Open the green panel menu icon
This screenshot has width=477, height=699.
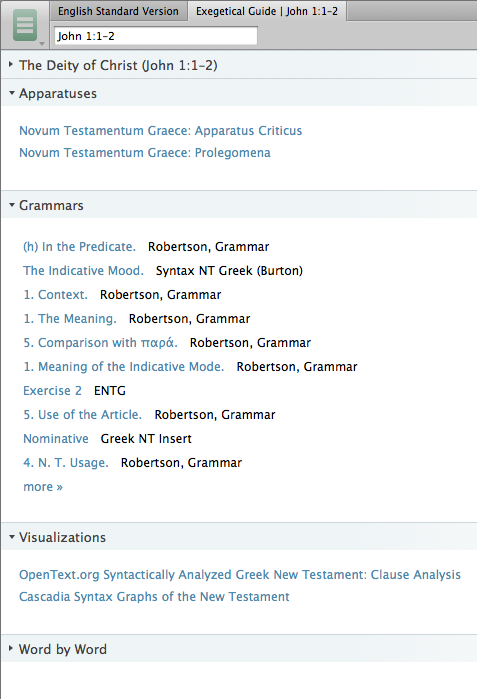25,25
